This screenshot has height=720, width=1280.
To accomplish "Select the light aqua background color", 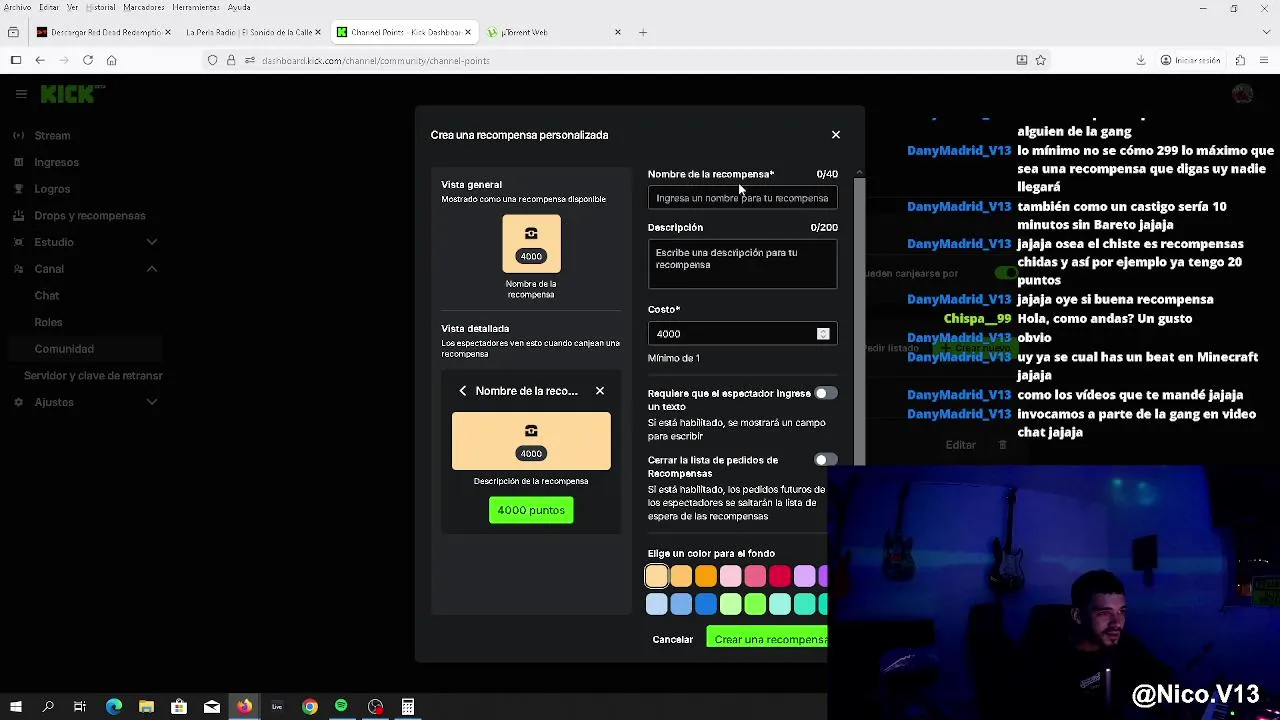I will [780, 604].
